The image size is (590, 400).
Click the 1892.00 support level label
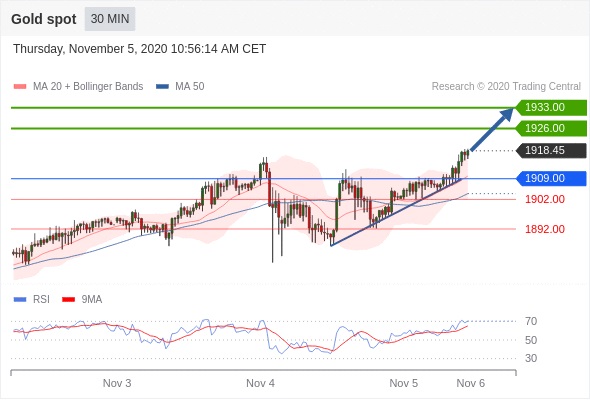545,229
